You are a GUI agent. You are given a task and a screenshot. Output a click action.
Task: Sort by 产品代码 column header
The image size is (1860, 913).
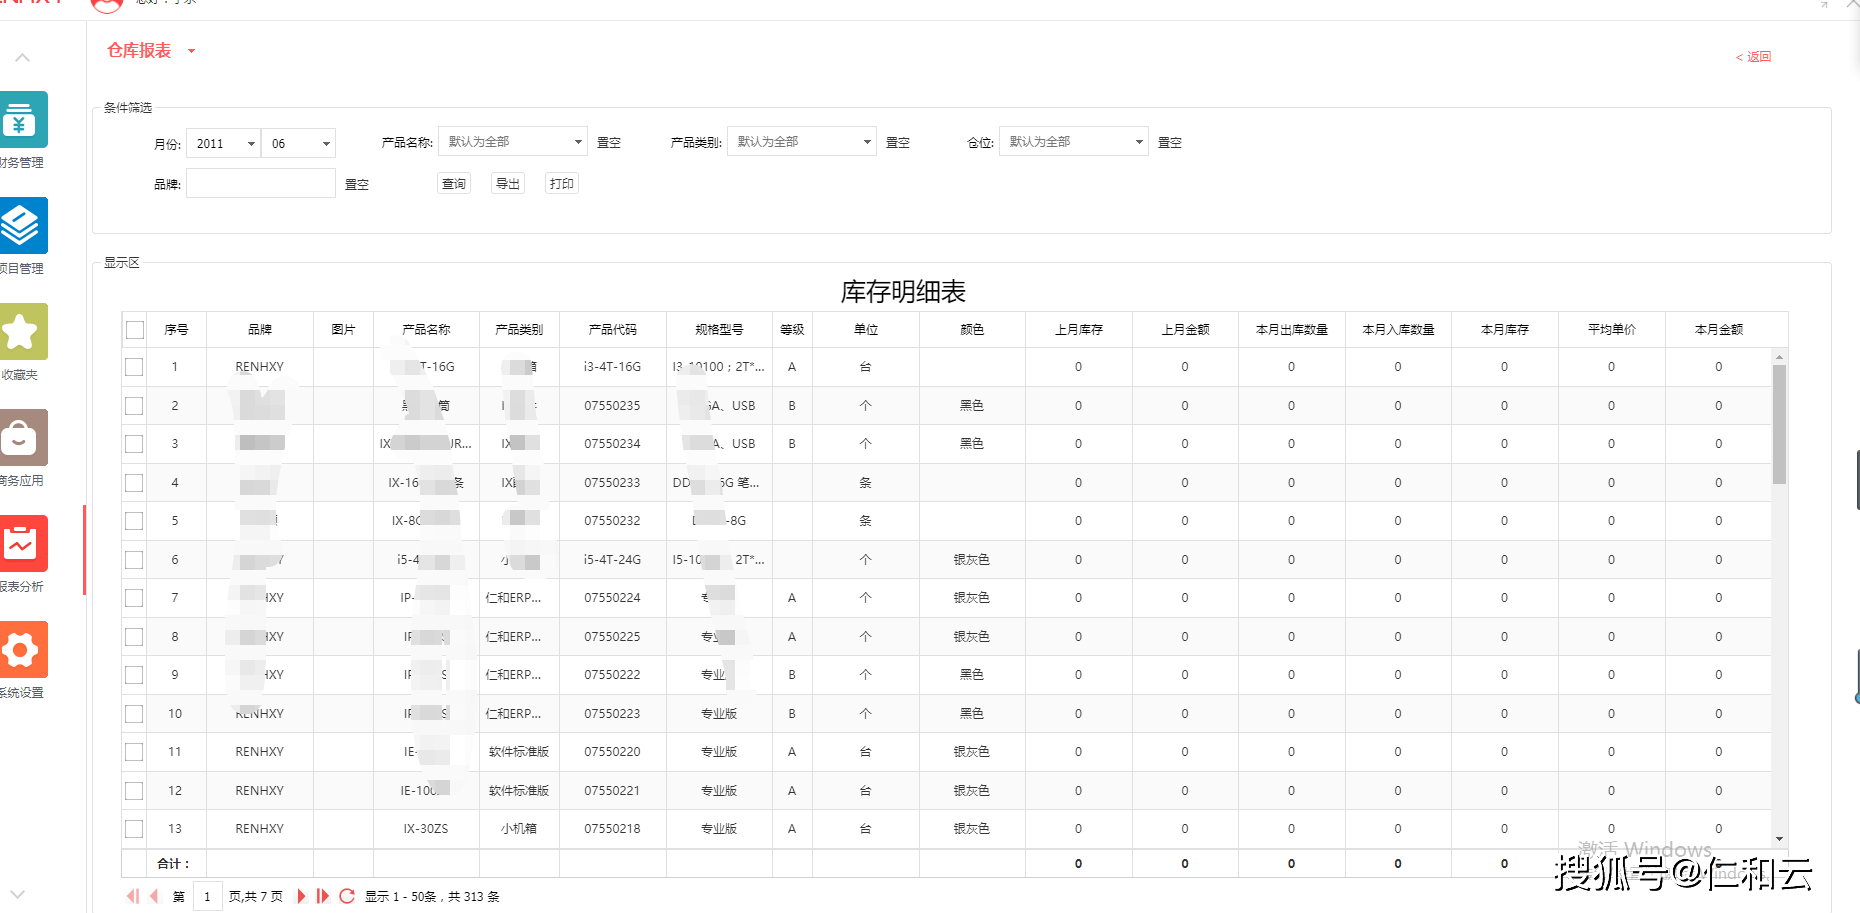[613, 330]
